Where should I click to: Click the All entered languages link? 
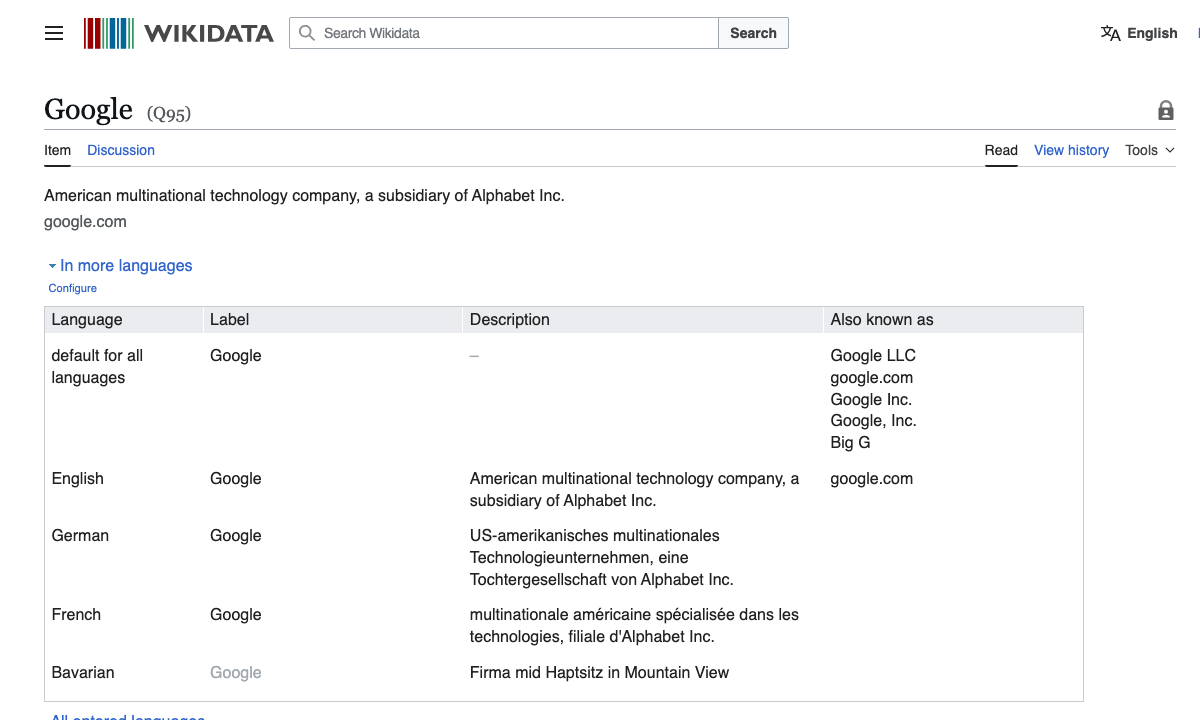(x=128, y=716)
